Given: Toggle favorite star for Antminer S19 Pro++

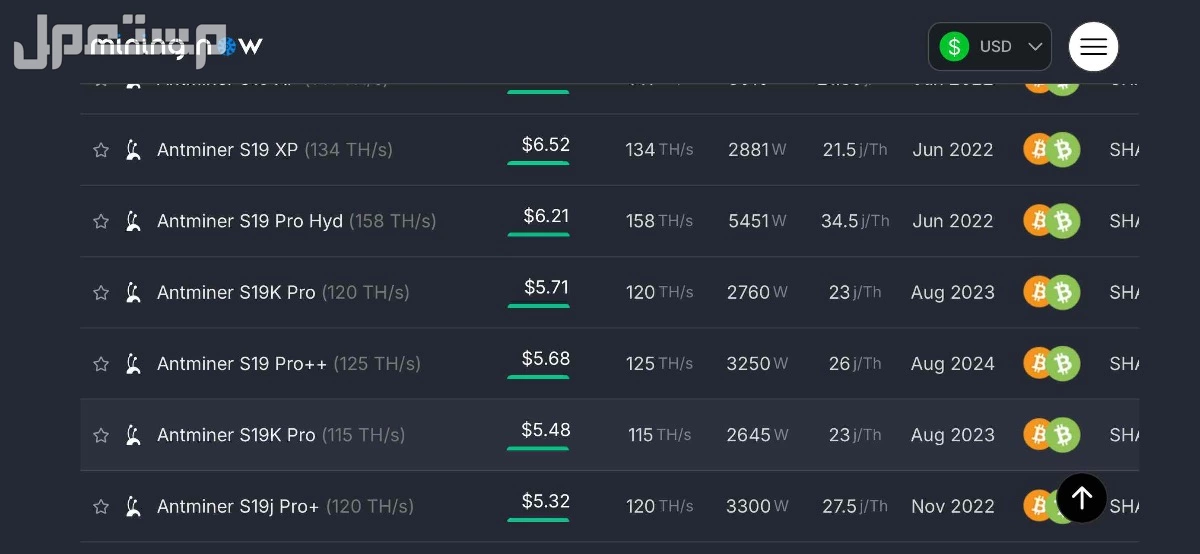Looking at the screenshot, I should coord(101,364).
